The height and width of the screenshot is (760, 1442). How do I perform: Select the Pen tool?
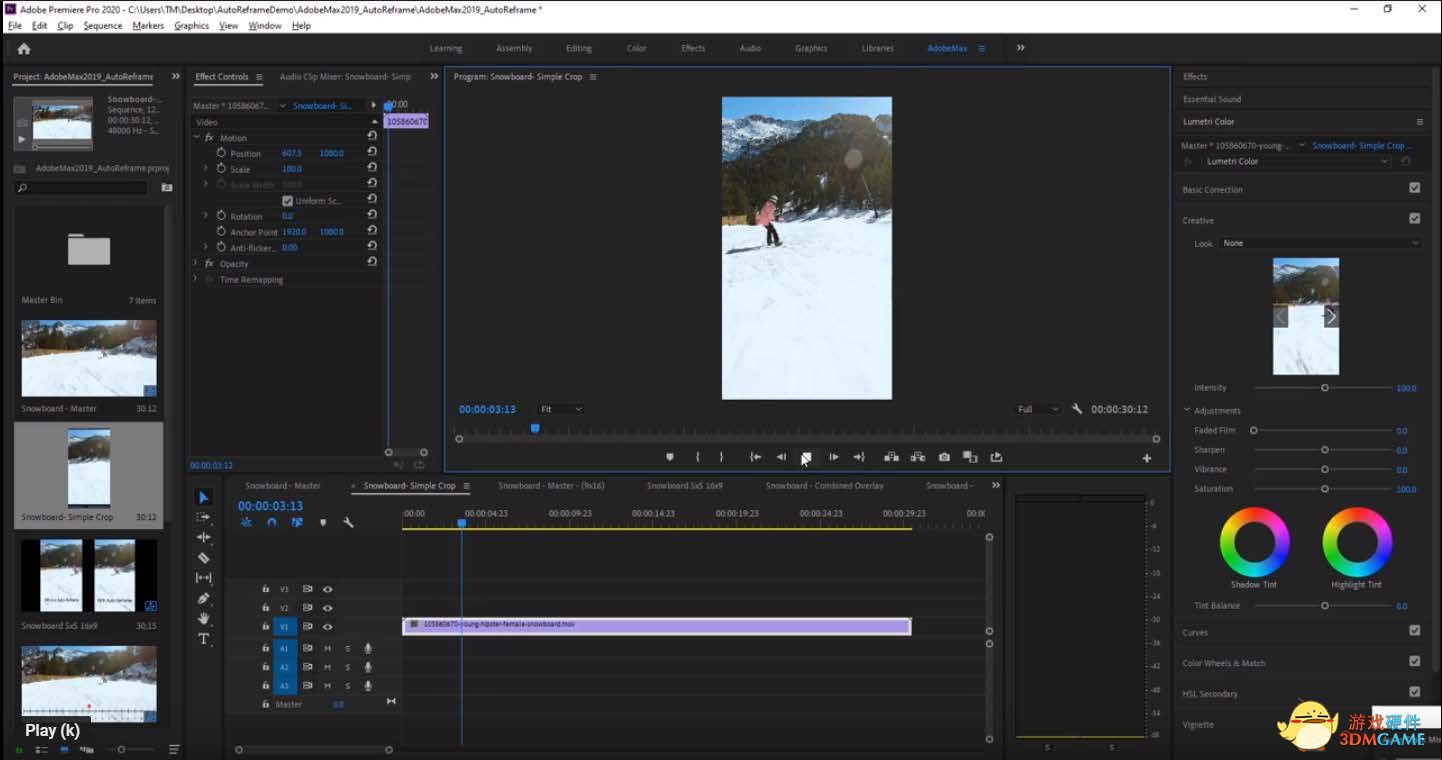[204, 598]
